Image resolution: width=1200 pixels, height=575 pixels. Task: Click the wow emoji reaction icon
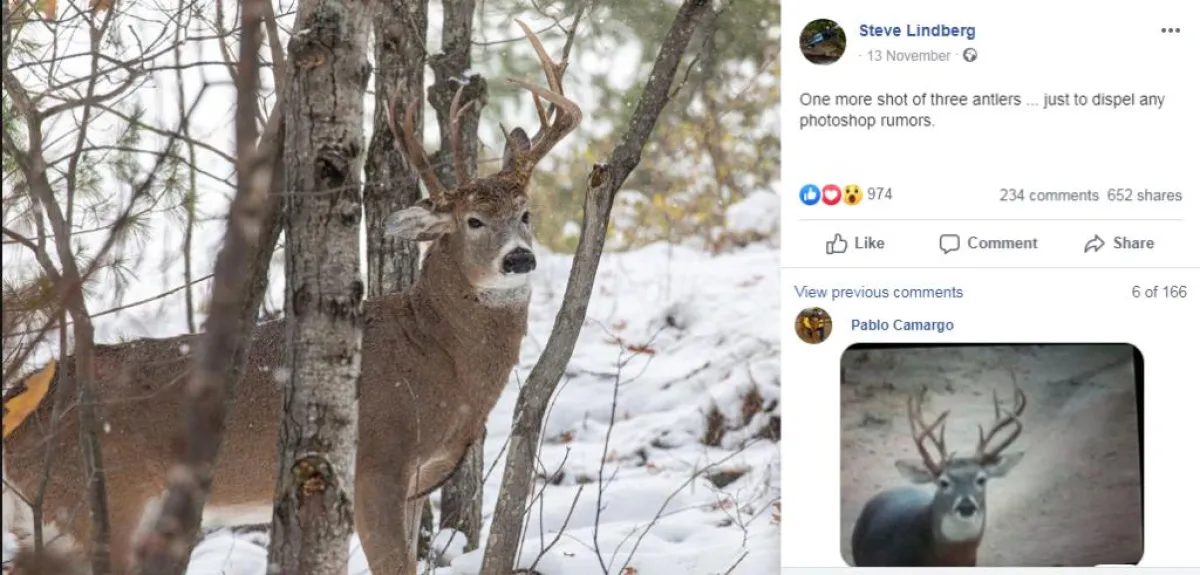(851, 195)
